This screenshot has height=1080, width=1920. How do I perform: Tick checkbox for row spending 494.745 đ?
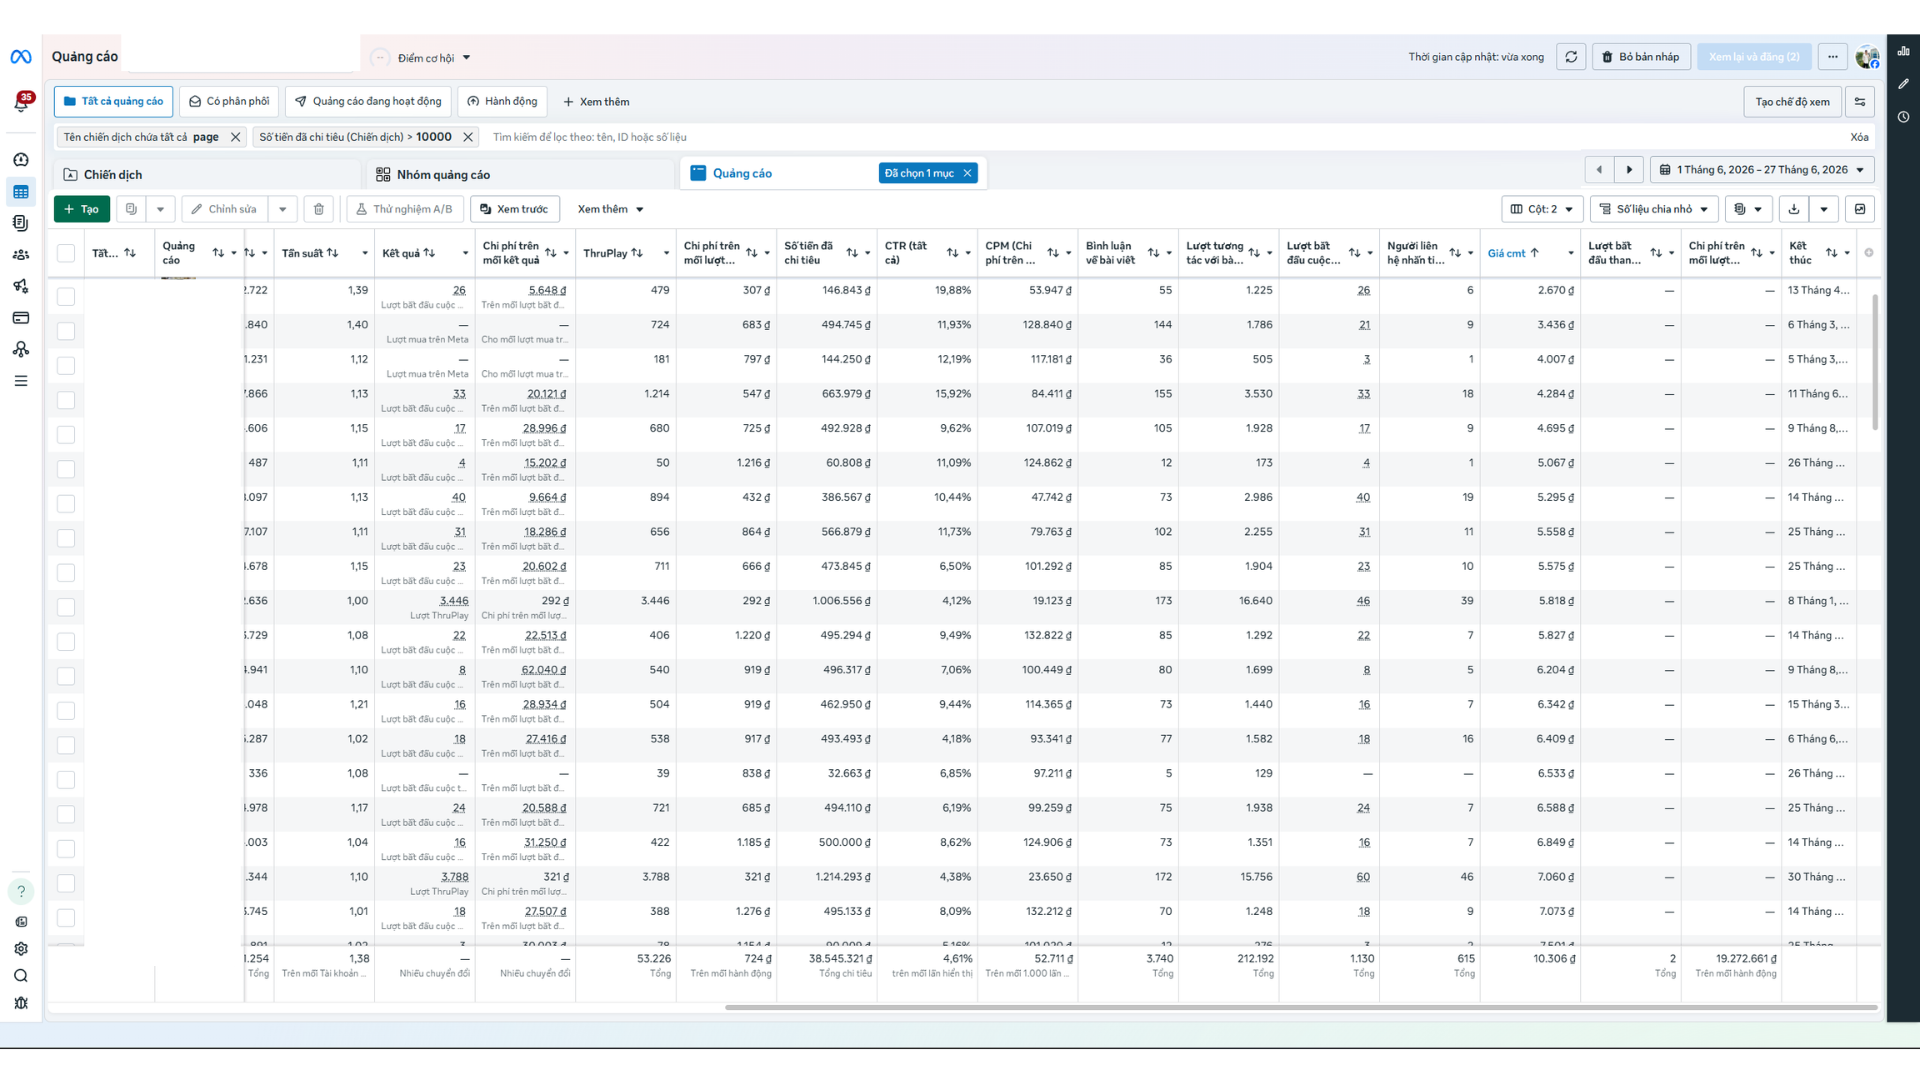click(66, 331)
